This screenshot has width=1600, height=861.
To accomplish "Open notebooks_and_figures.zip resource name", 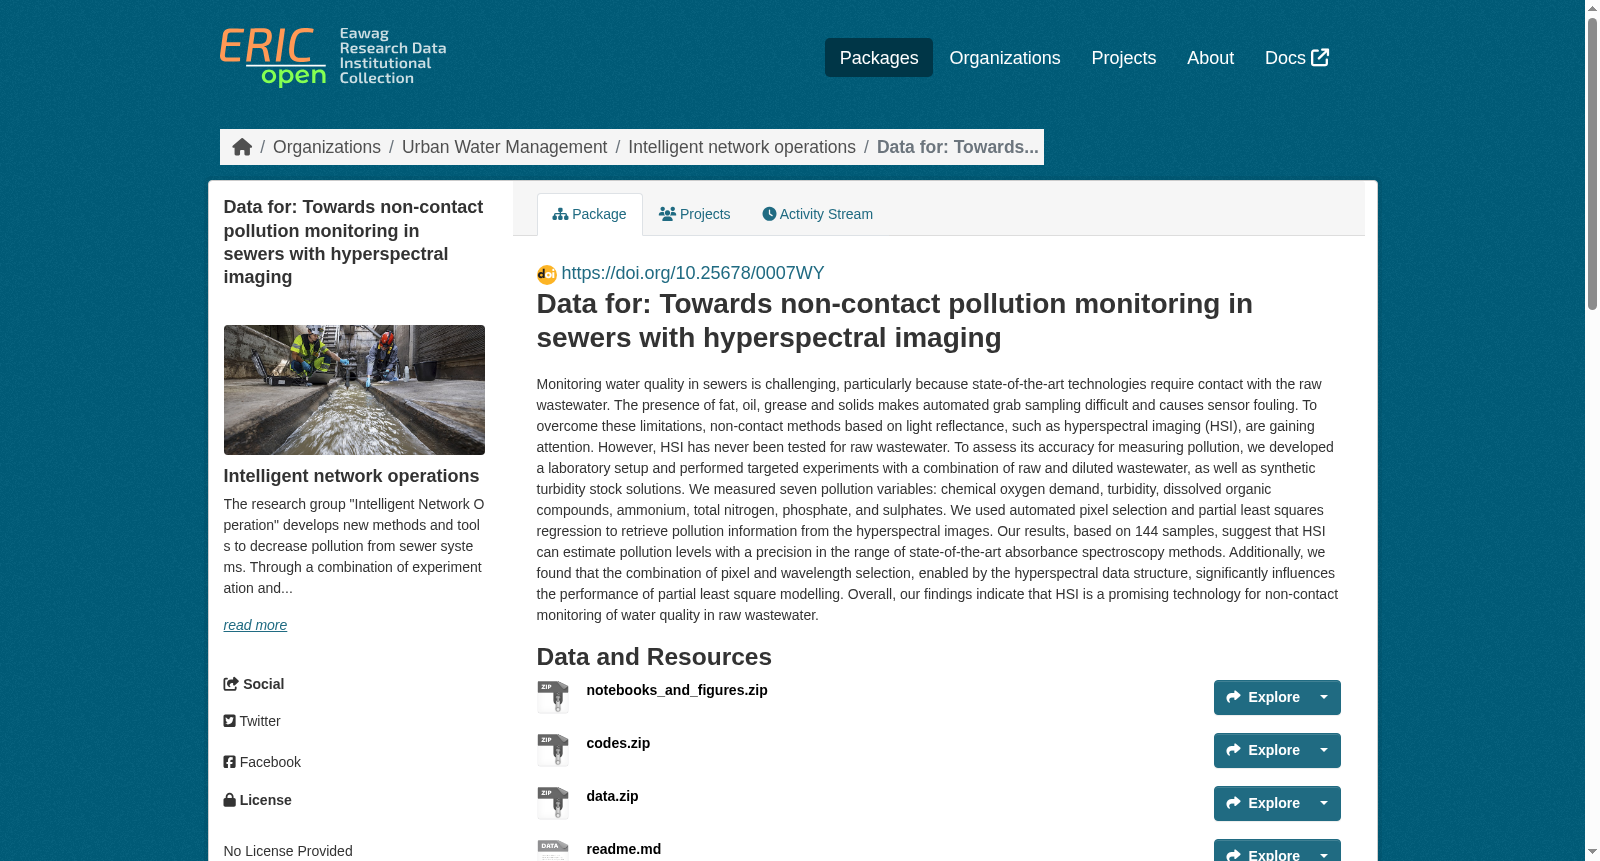I will click(x=677, y=690).
